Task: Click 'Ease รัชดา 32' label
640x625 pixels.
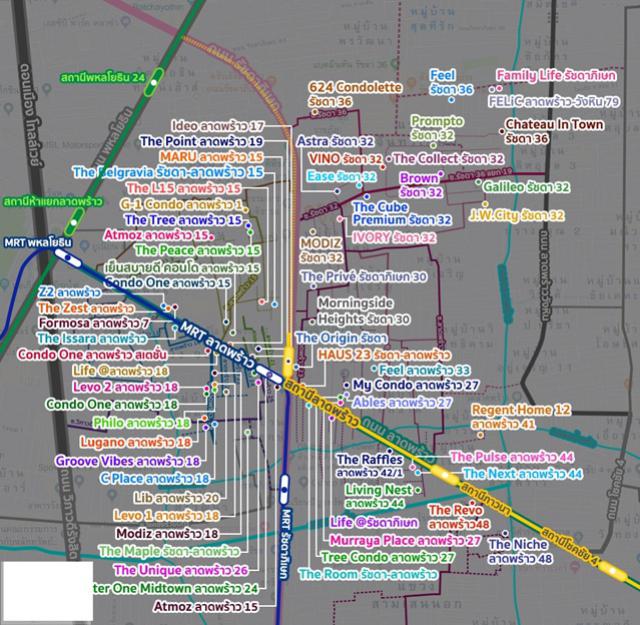Action: coord(342,176)
